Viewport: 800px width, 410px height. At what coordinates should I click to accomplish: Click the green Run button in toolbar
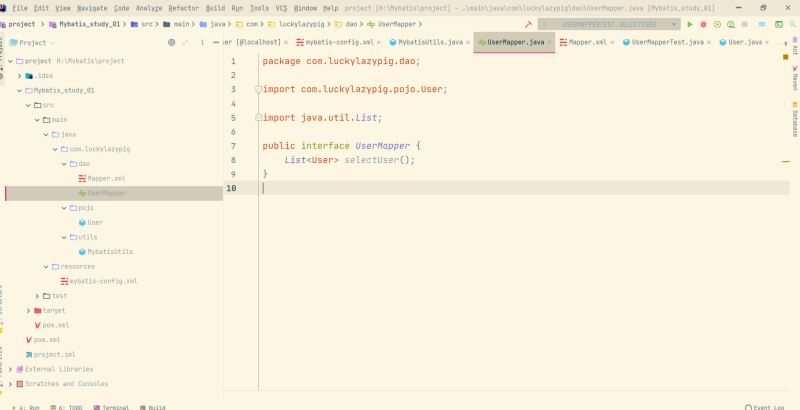pyautogui.click(x=689, y=24)
